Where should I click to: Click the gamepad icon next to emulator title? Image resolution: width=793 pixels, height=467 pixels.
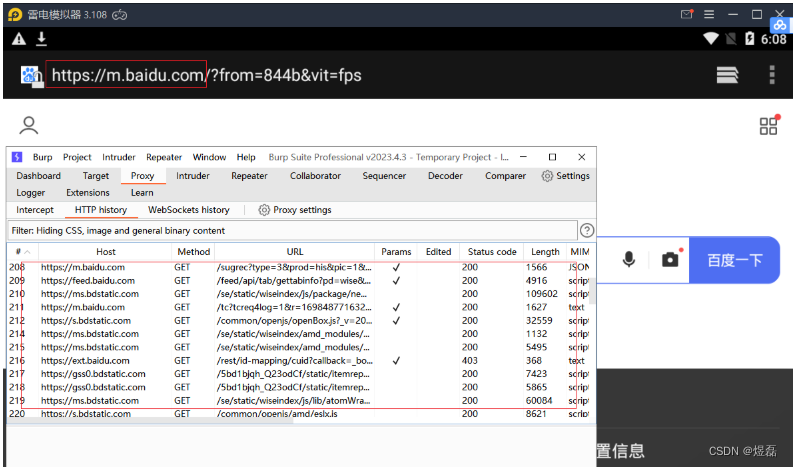point(119,15)
